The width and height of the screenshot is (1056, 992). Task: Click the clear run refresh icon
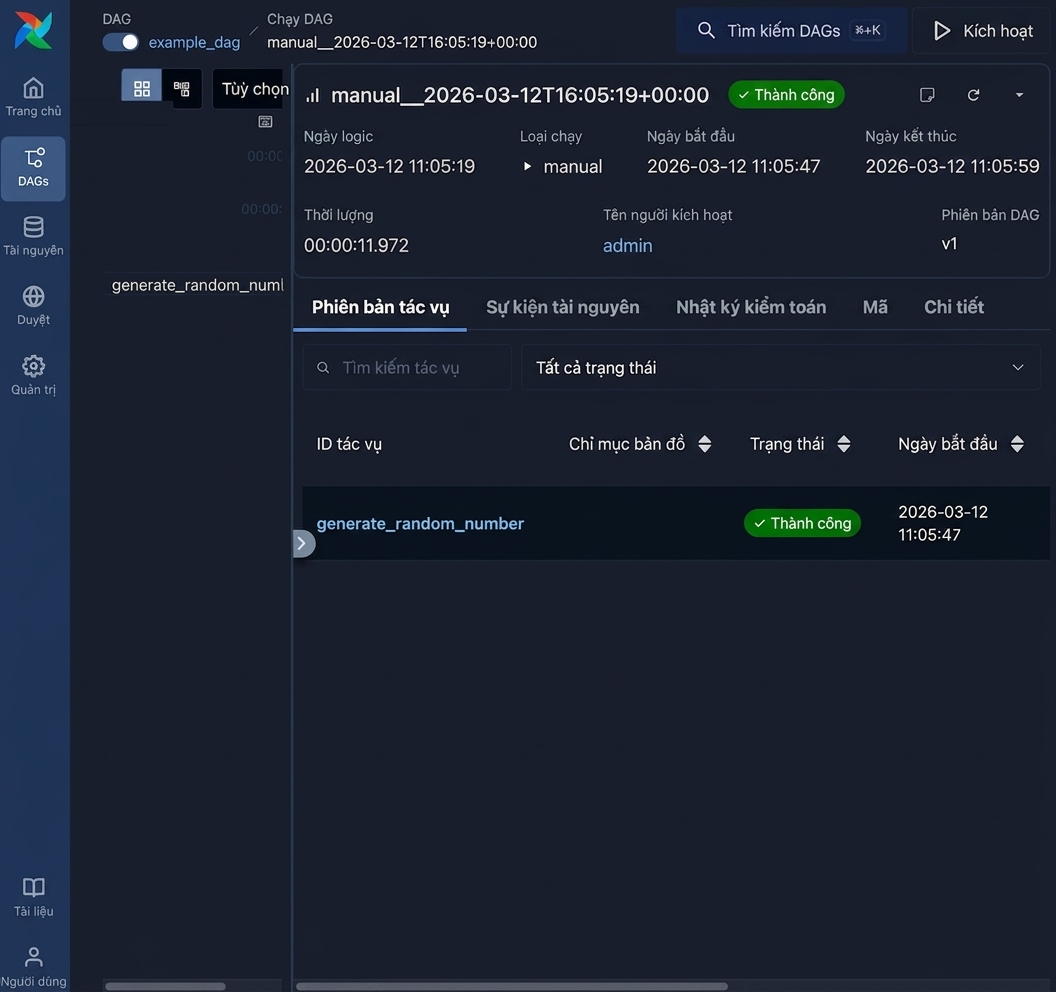click(973, 95)
